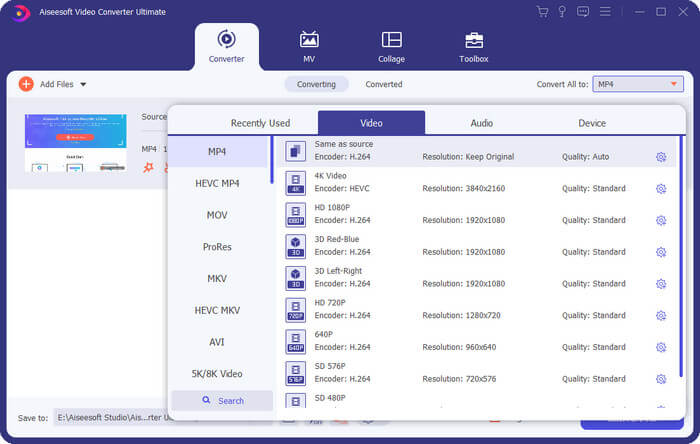The width and height of the screenshot is (700, 444).
Task: Show the Converting list
Action: [x=317, y=84]
